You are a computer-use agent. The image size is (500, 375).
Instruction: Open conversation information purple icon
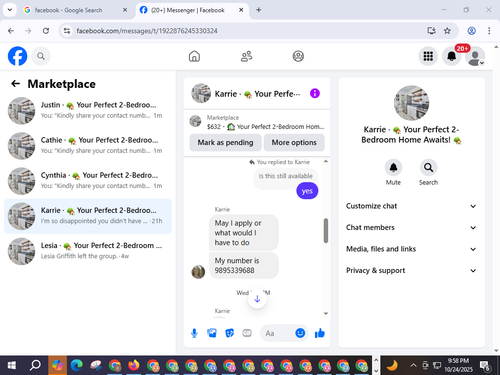(315, 93)
